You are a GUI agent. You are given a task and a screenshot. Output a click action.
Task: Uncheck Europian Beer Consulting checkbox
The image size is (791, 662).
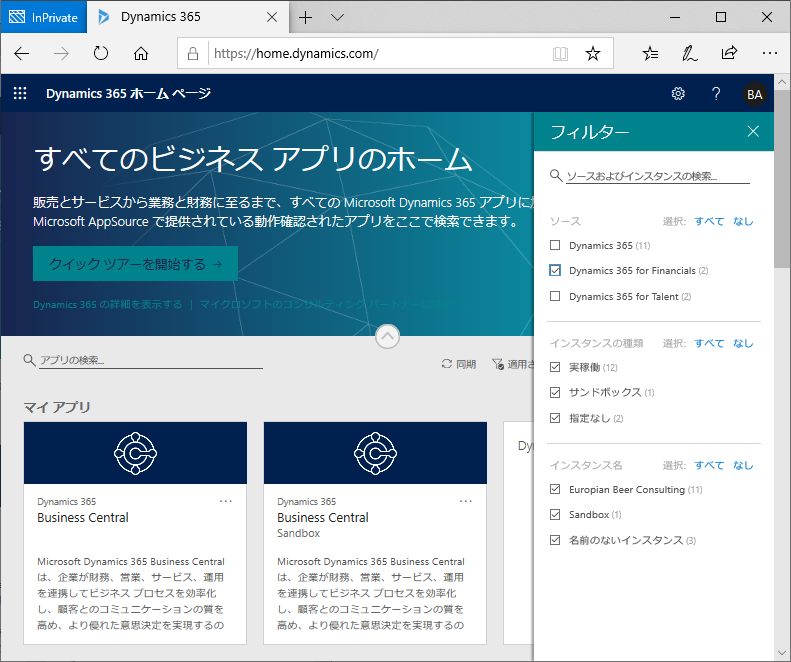[x=555, y=489]
